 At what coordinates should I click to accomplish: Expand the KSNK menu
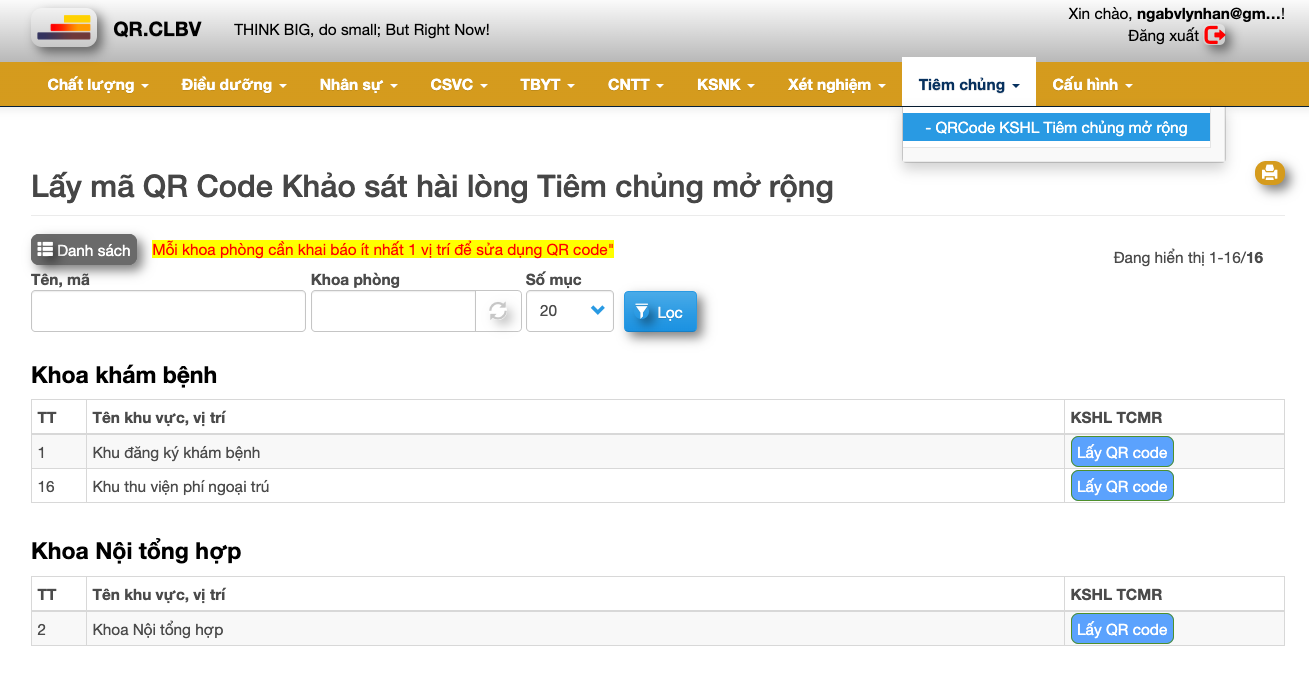pyautogui.click(x=725, y=85)
